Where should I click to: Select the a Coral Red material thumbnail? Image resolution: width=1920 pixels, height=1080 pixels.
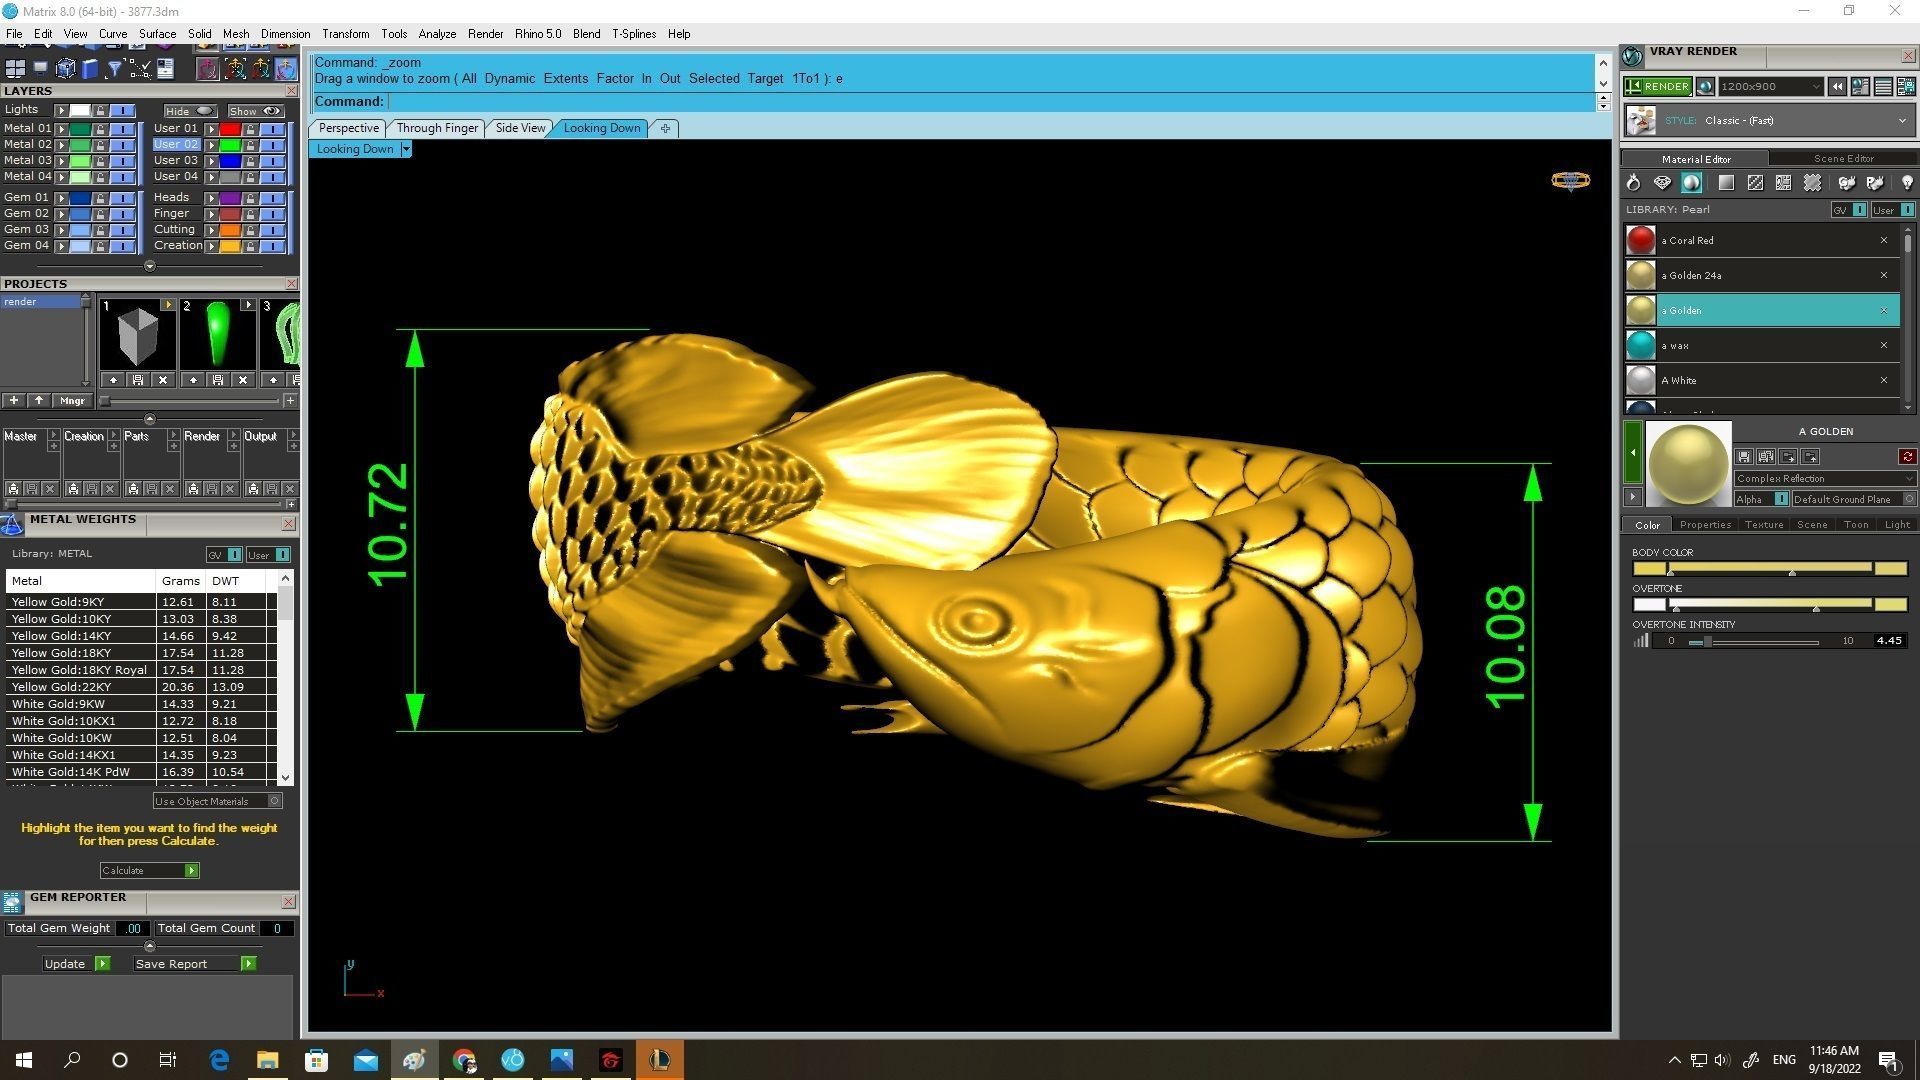coord(1640,240)
